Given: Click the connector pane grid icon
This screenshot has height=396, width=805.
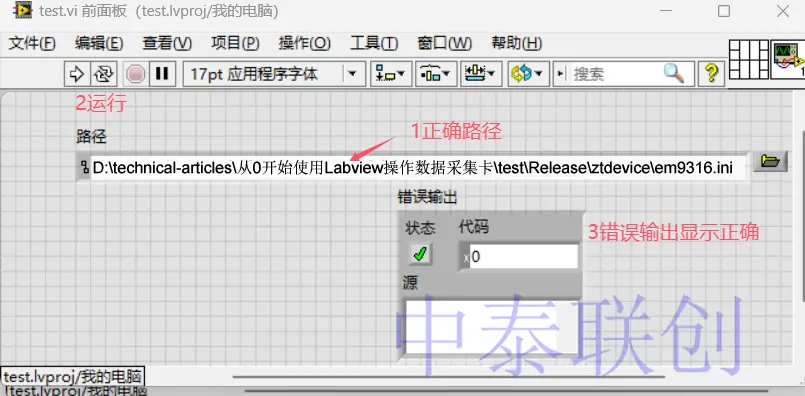Looking at the screenshot, I should (749, 60).
